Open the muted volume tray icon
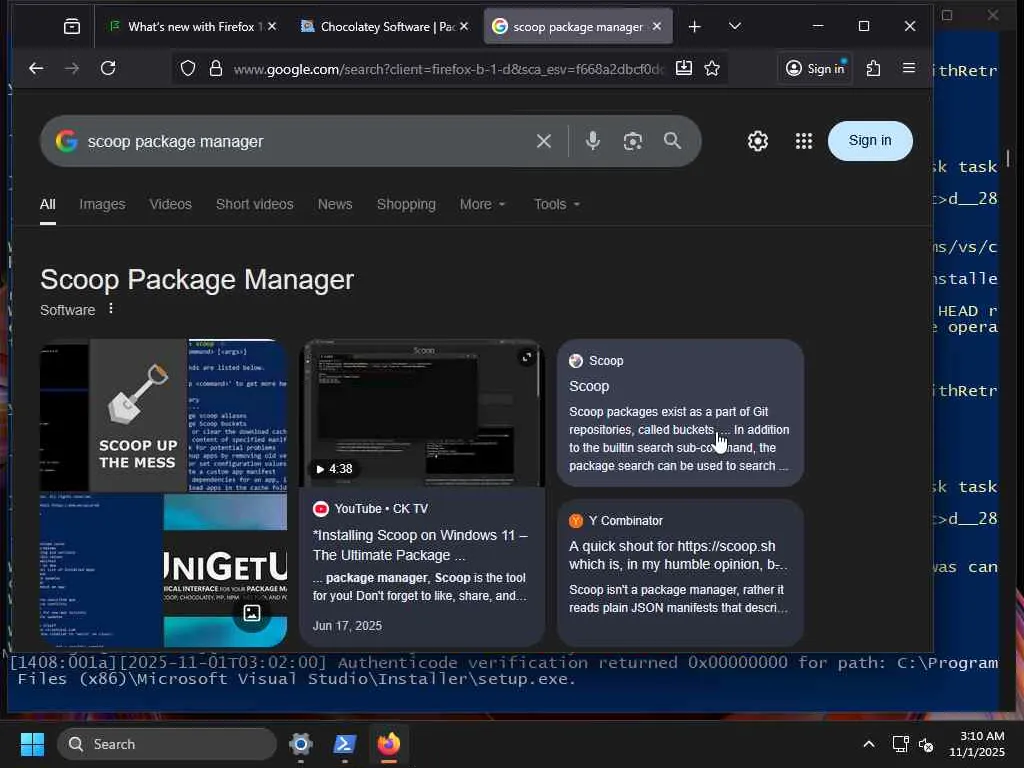 (x=925, y=744)
